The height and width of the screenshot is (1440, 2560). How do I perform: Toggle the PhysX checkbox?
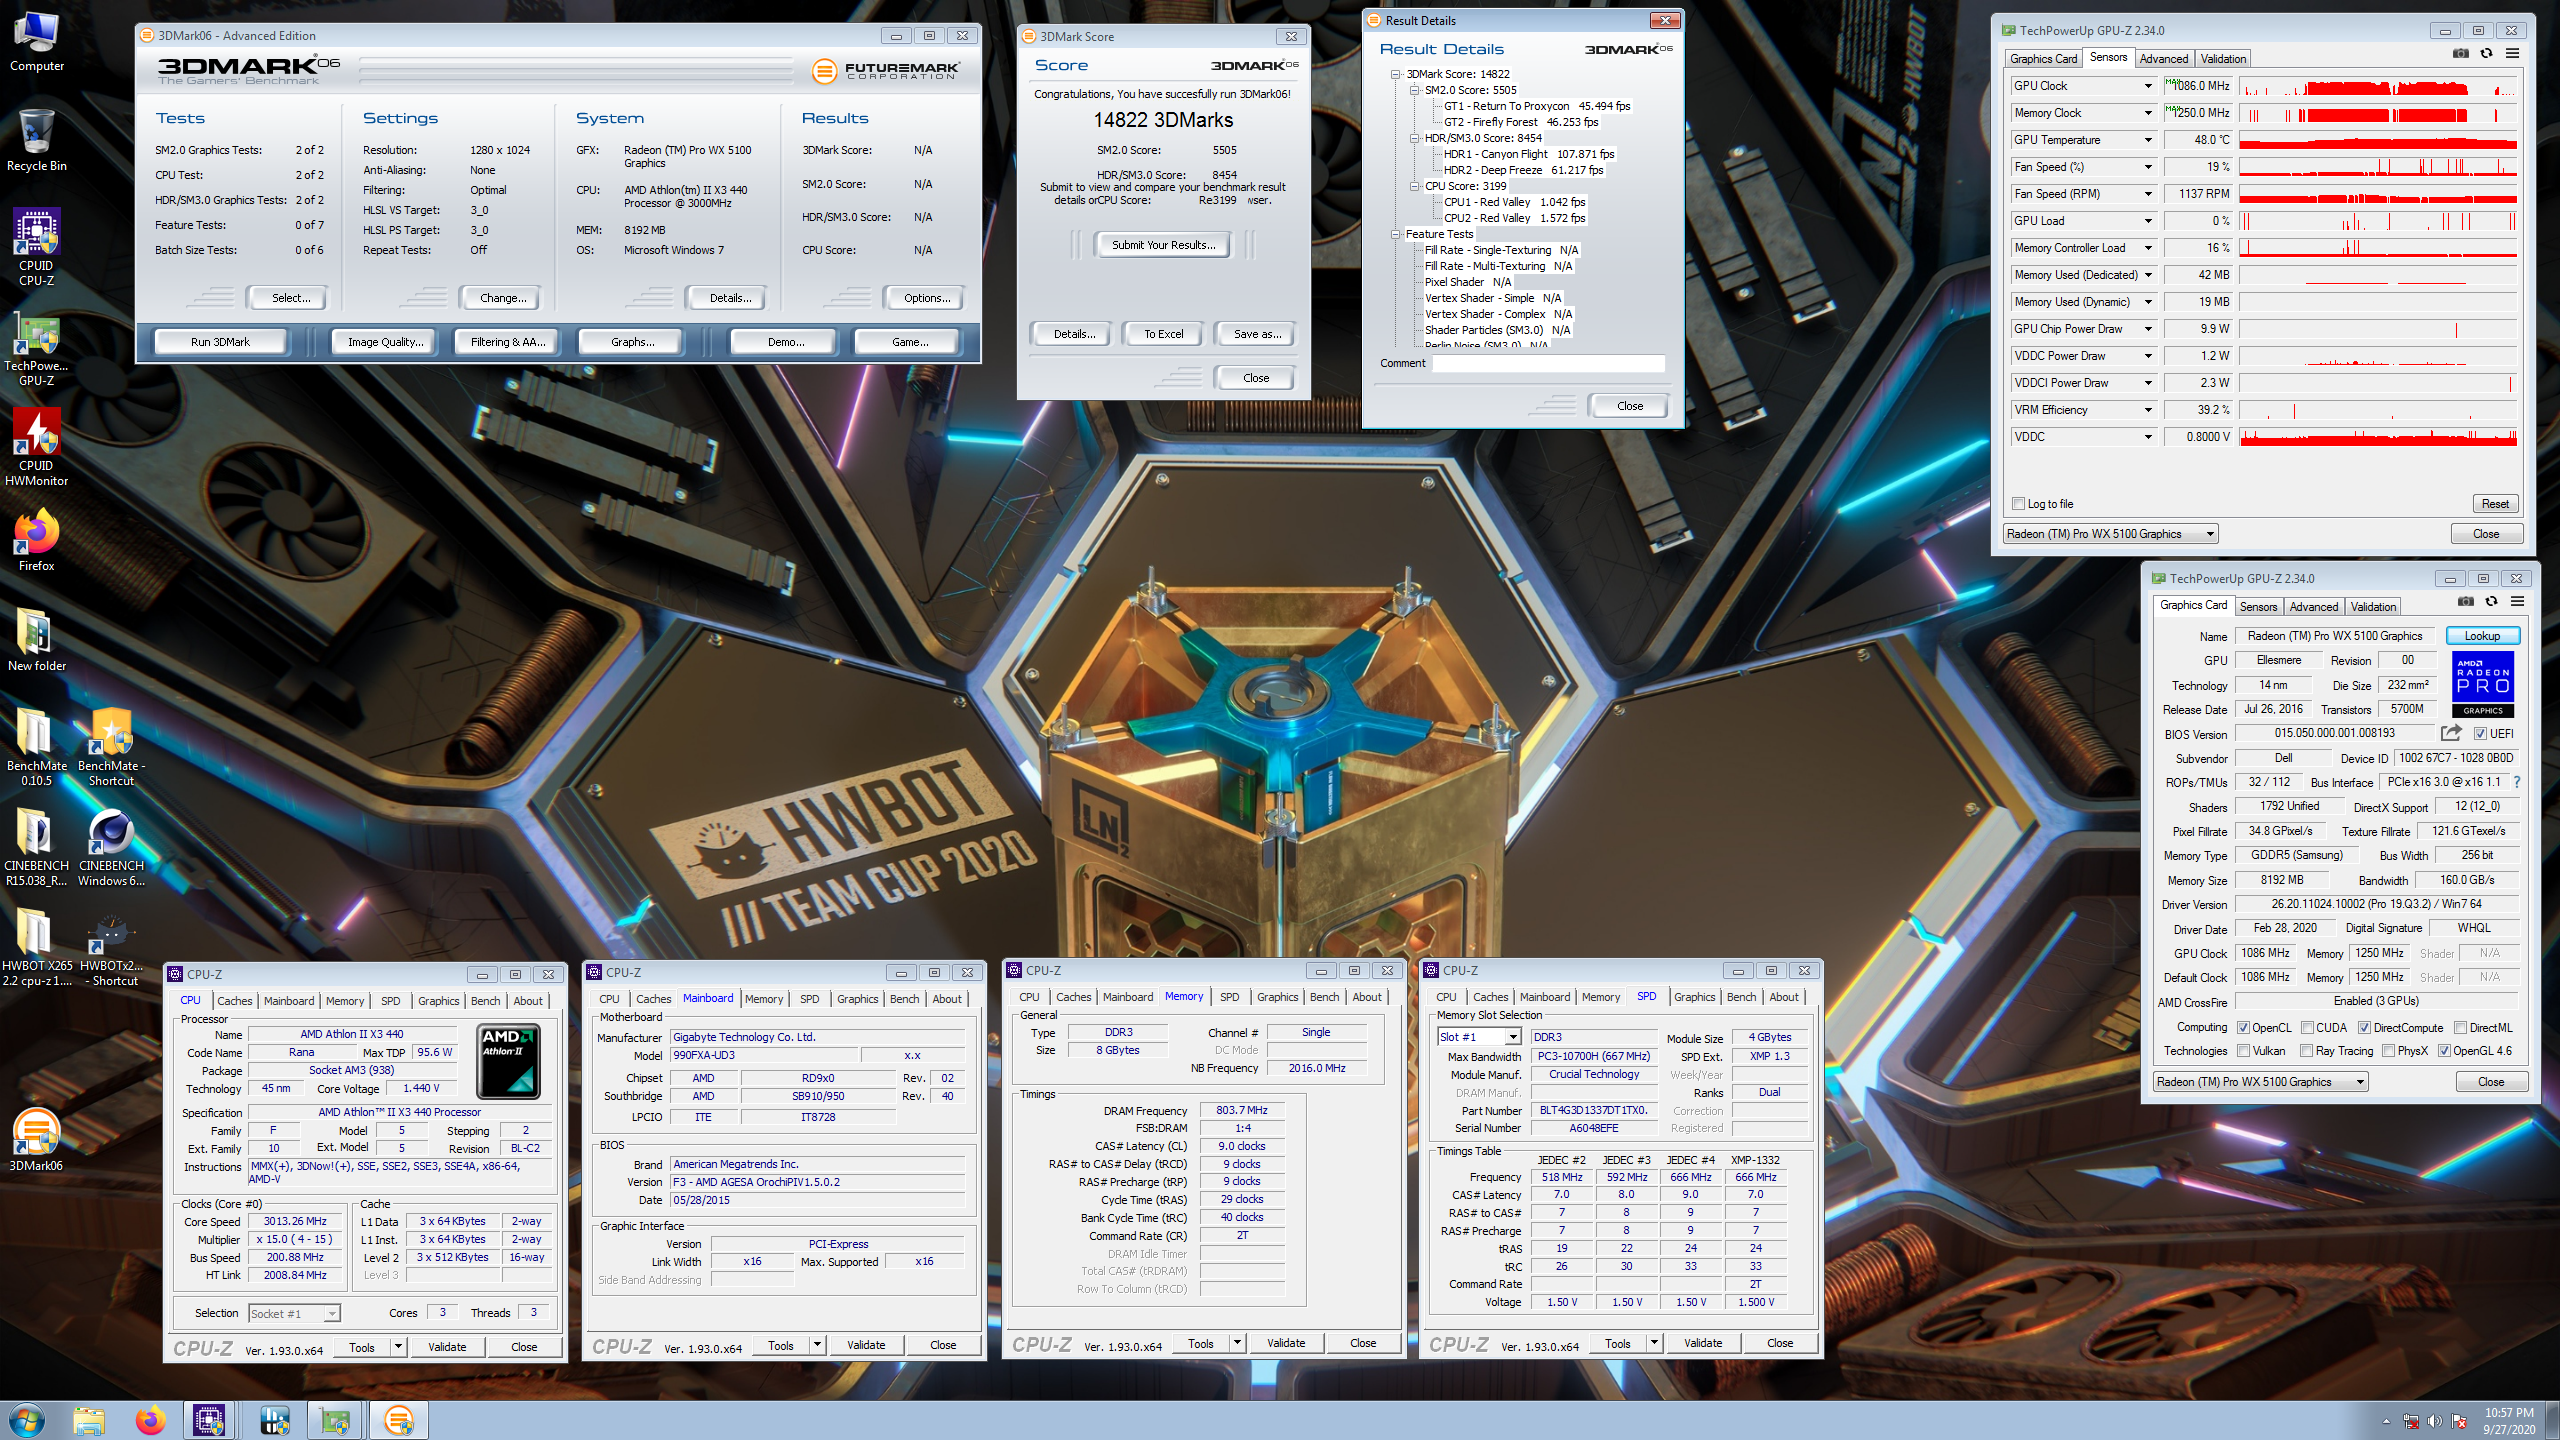click(2388, 1051)
